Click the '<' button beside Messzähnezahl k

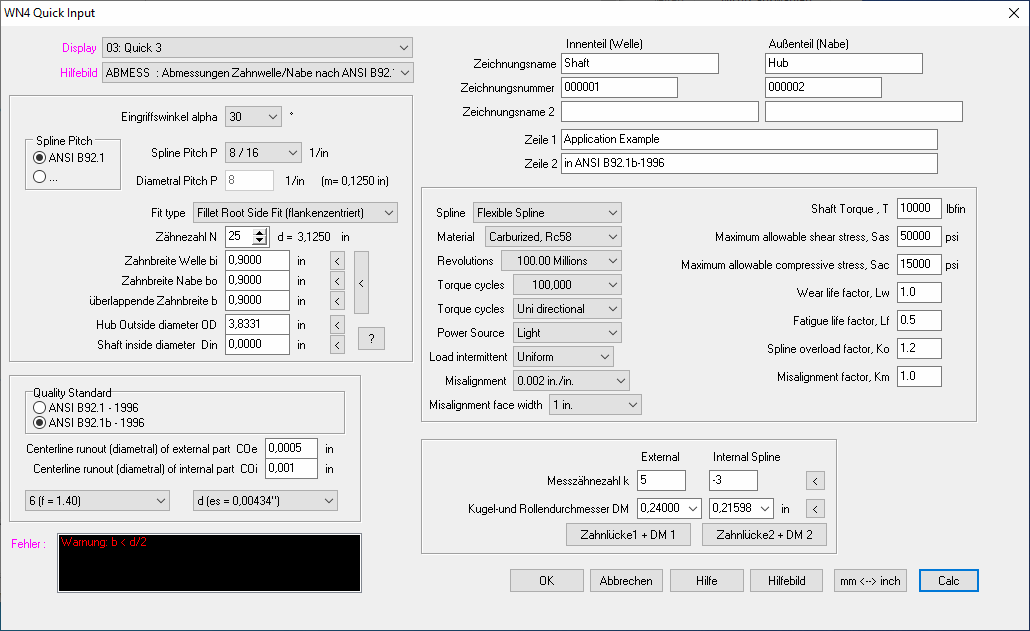(x=815, y=481)
